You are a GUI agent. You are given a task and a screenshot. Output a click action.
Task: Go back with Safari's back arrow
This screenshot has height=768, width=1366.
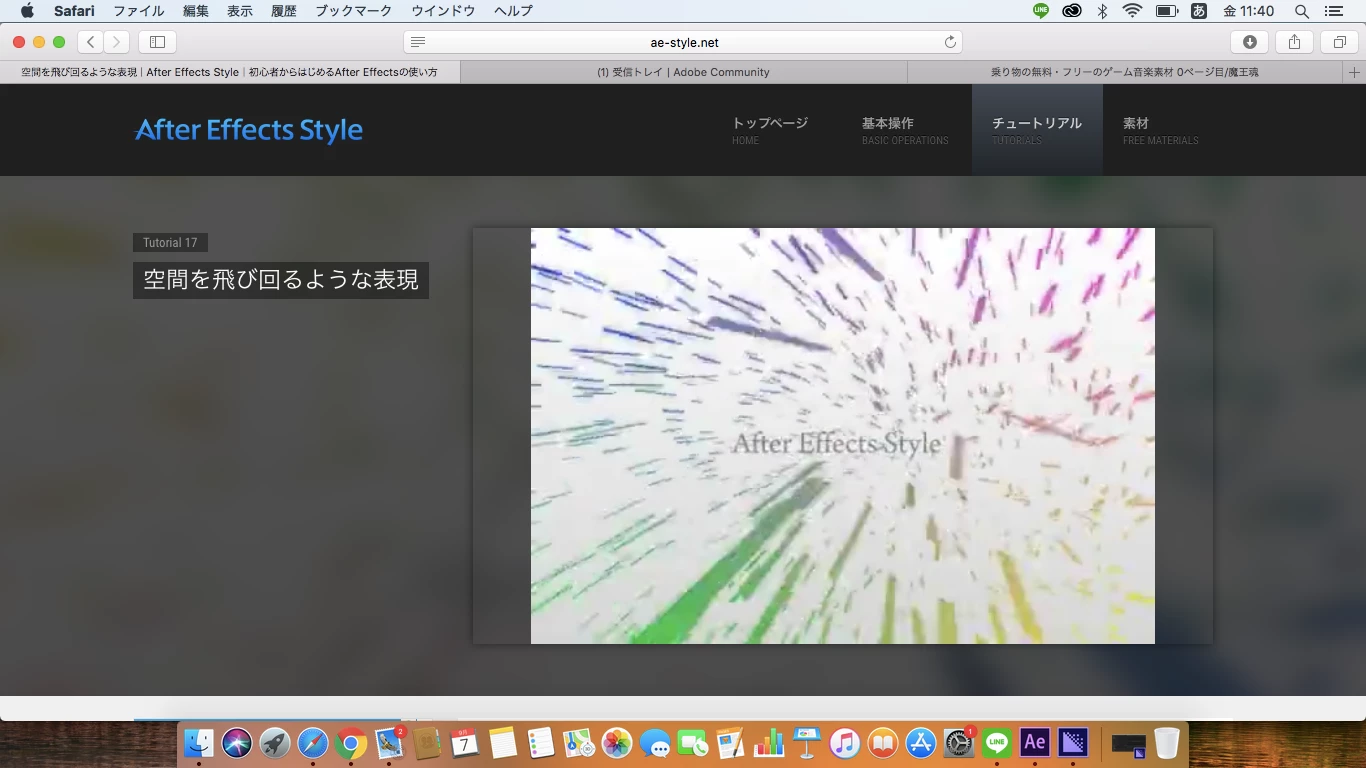click(x=91, y=42)
